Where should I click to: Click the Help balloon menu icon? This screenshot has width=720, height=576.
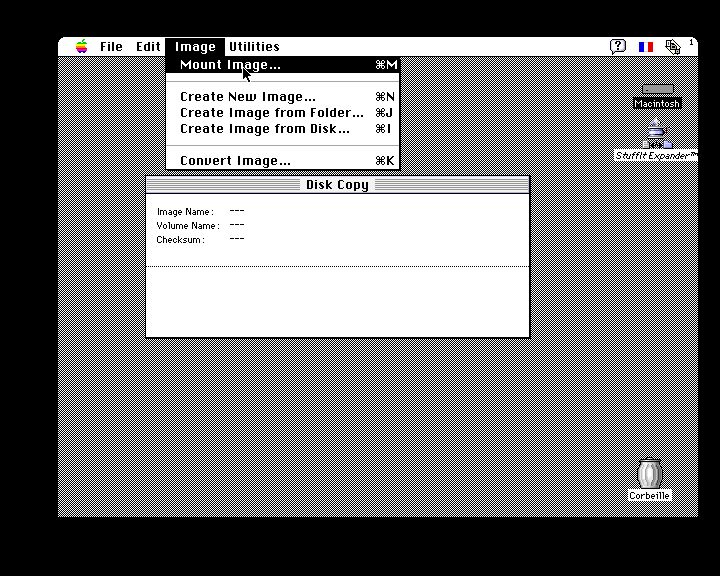pyautogui.click(x=618, y=47)
